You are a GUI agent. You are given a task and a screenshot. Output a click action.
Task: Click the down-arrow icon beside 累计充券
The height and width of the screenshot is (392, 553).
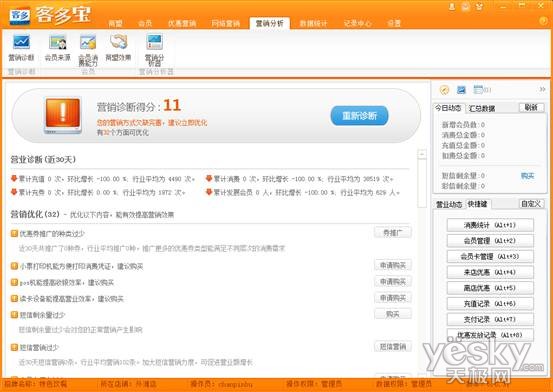point(14,192)
